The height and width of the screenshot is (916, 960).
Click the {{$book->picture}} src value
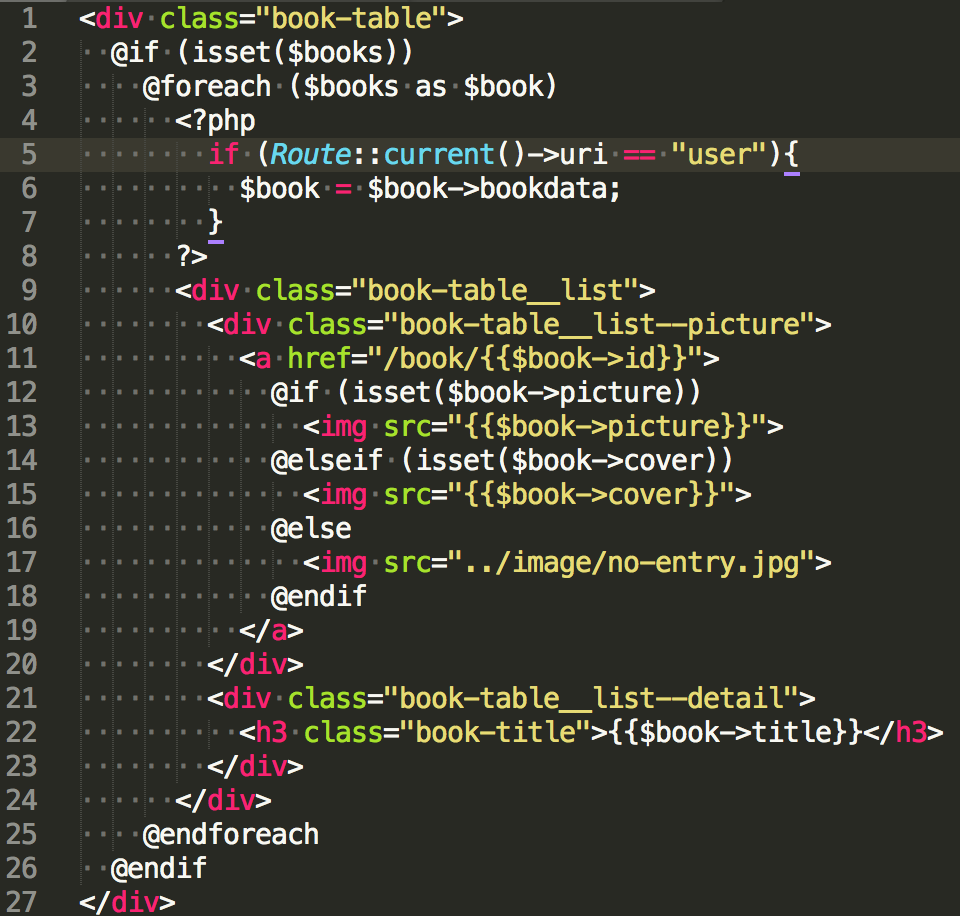pos(607,426)
